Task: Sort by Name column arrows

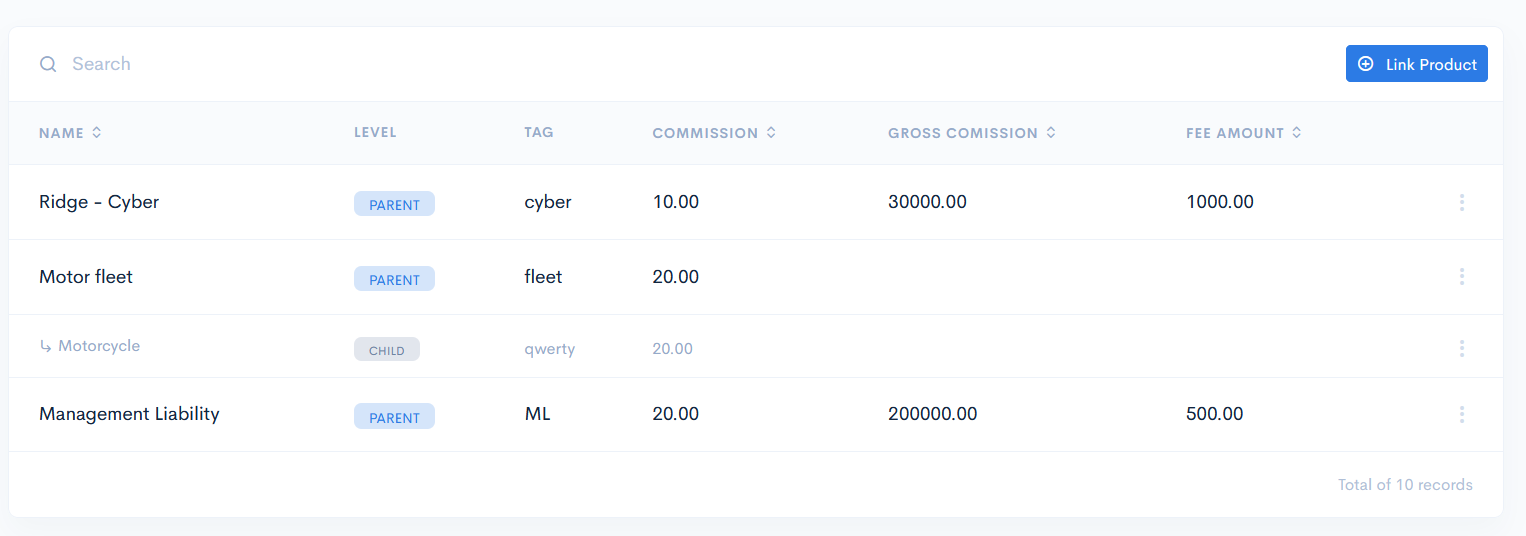Action: [x=97, y=133]
